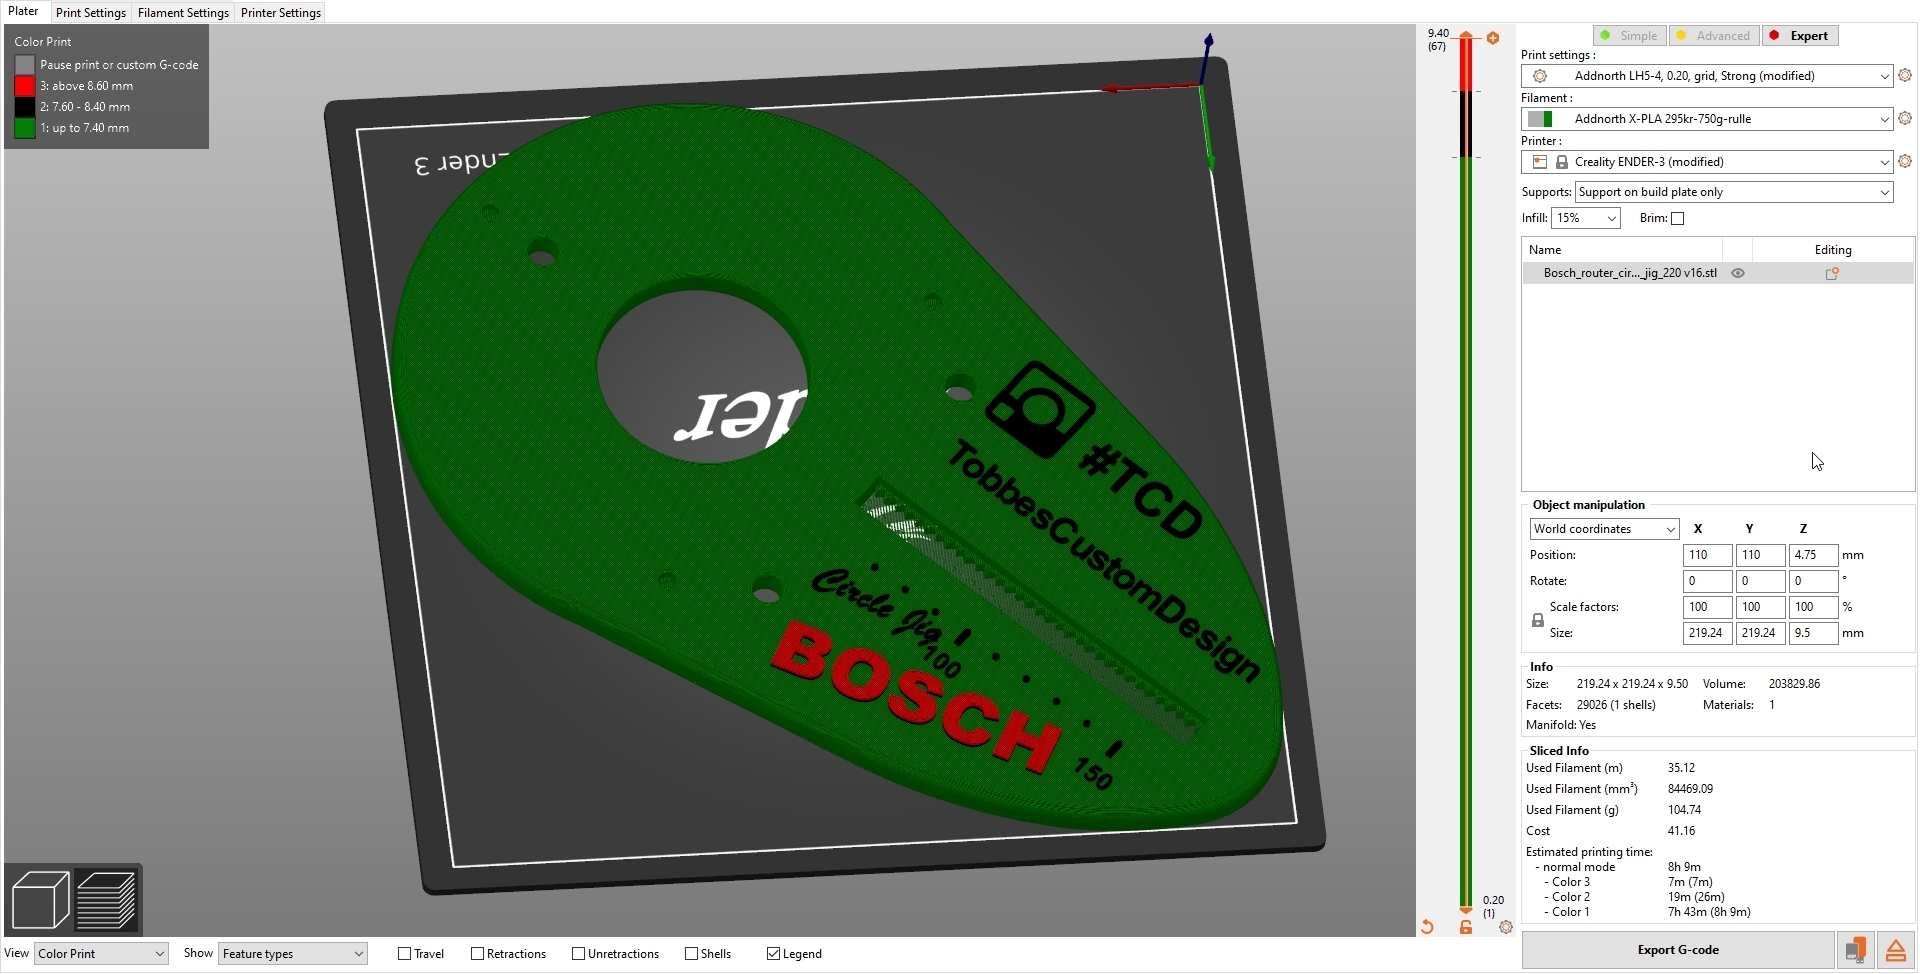
Task: Open the Filament preset dropdown
Action: pos(1707,119)
